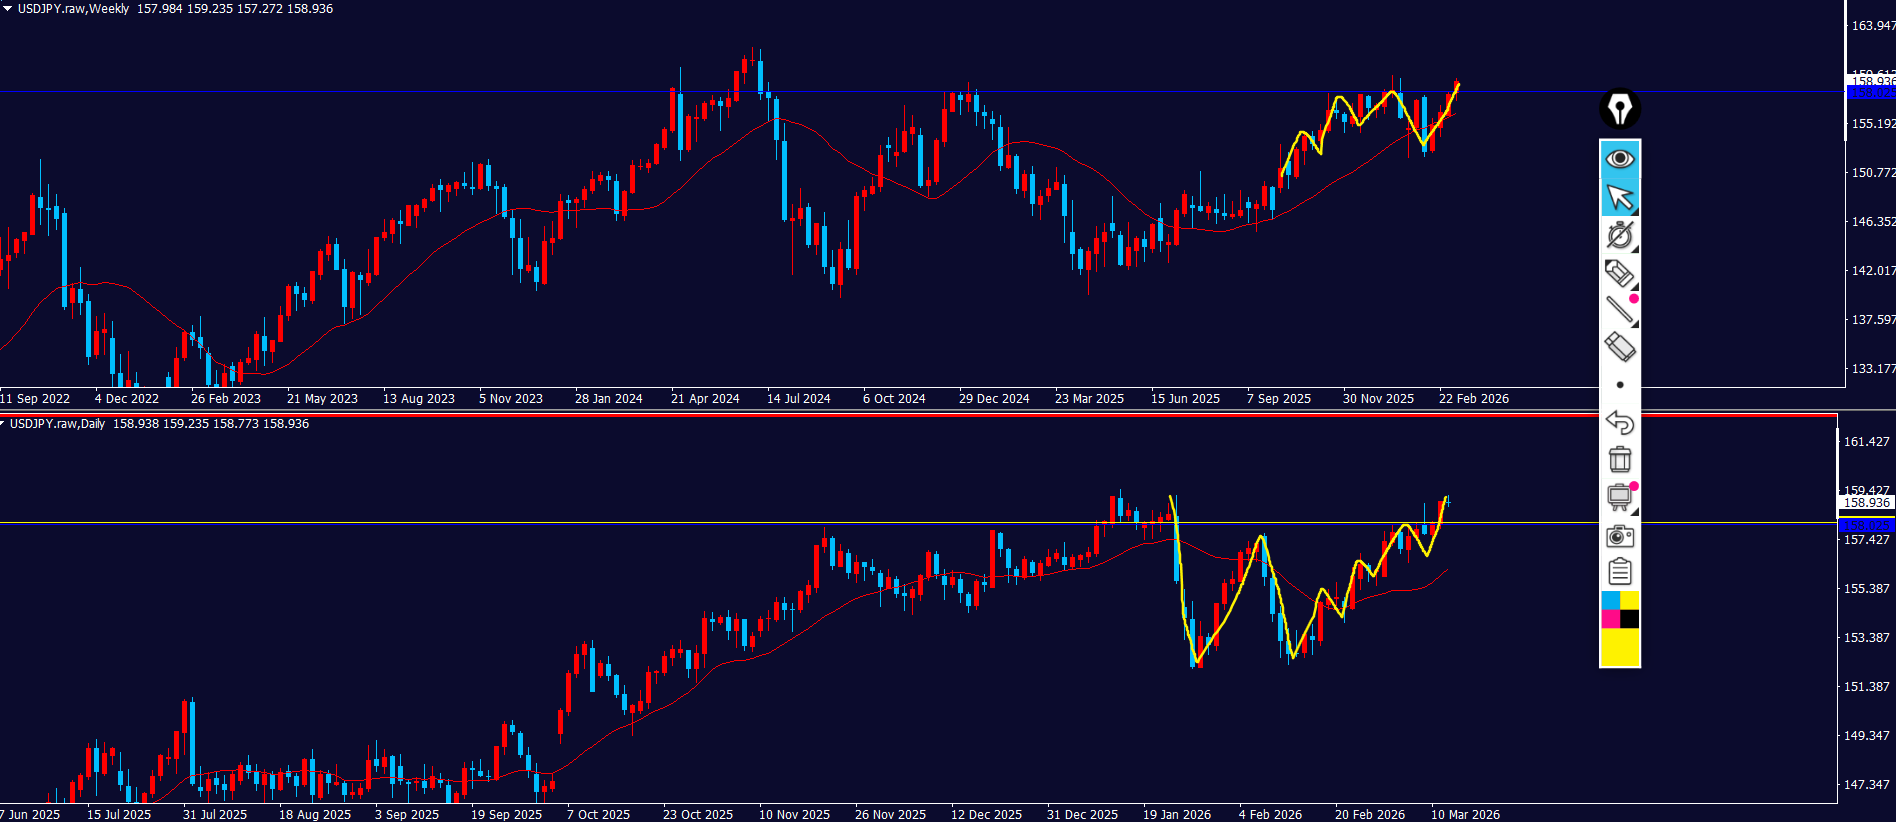
Task: Expand the triangle beside USDJPY.raw,Weekly title
Action: [7, 8]
